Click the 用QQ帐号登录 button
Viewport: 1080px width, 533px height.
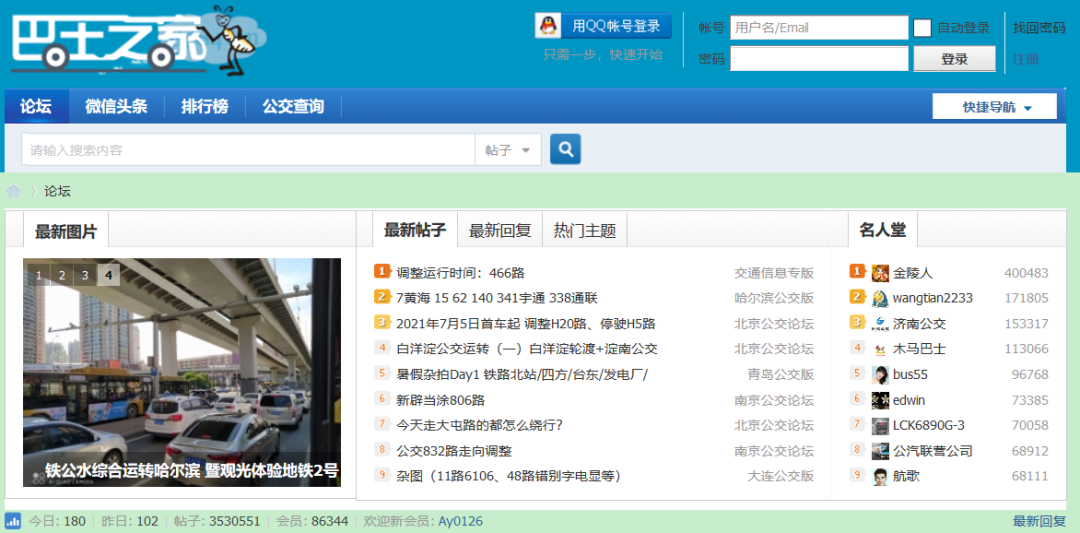pos(603,26)
